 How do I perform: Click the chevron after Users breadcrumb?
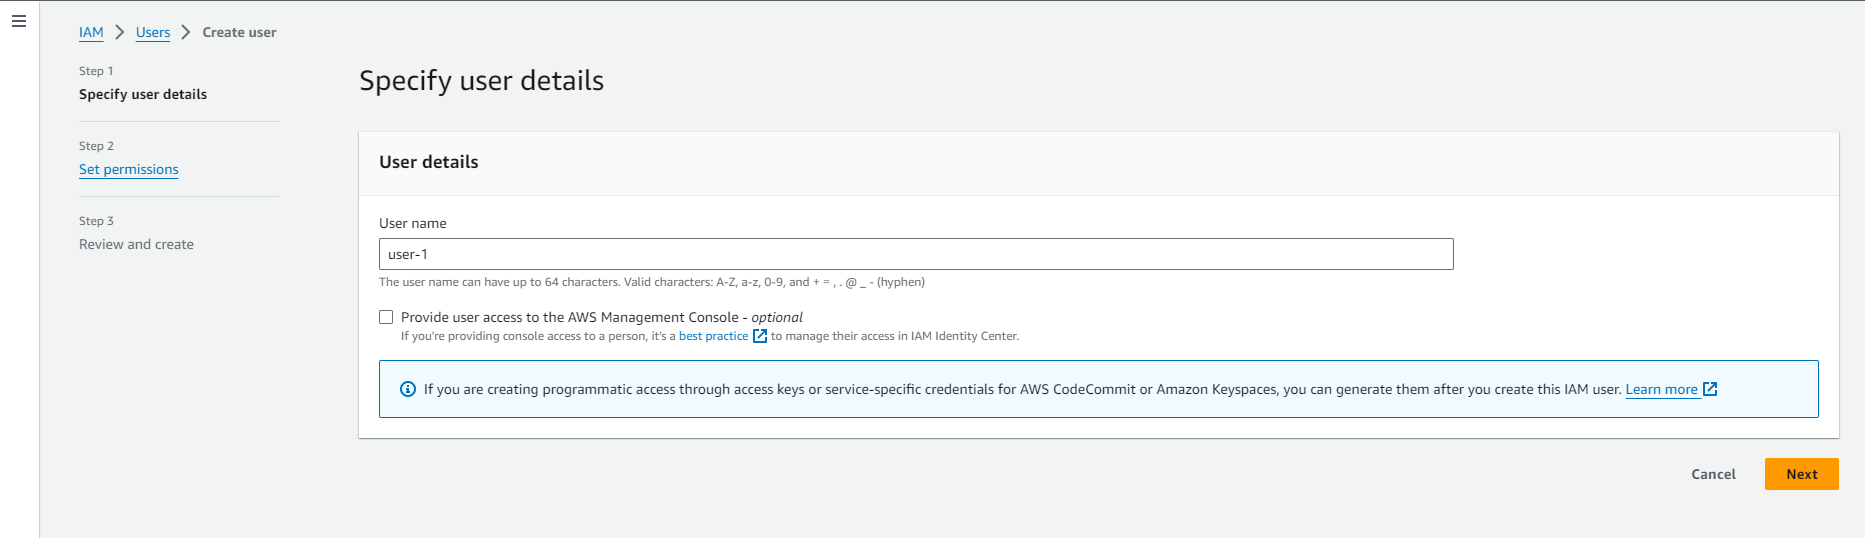pos(186,32)
